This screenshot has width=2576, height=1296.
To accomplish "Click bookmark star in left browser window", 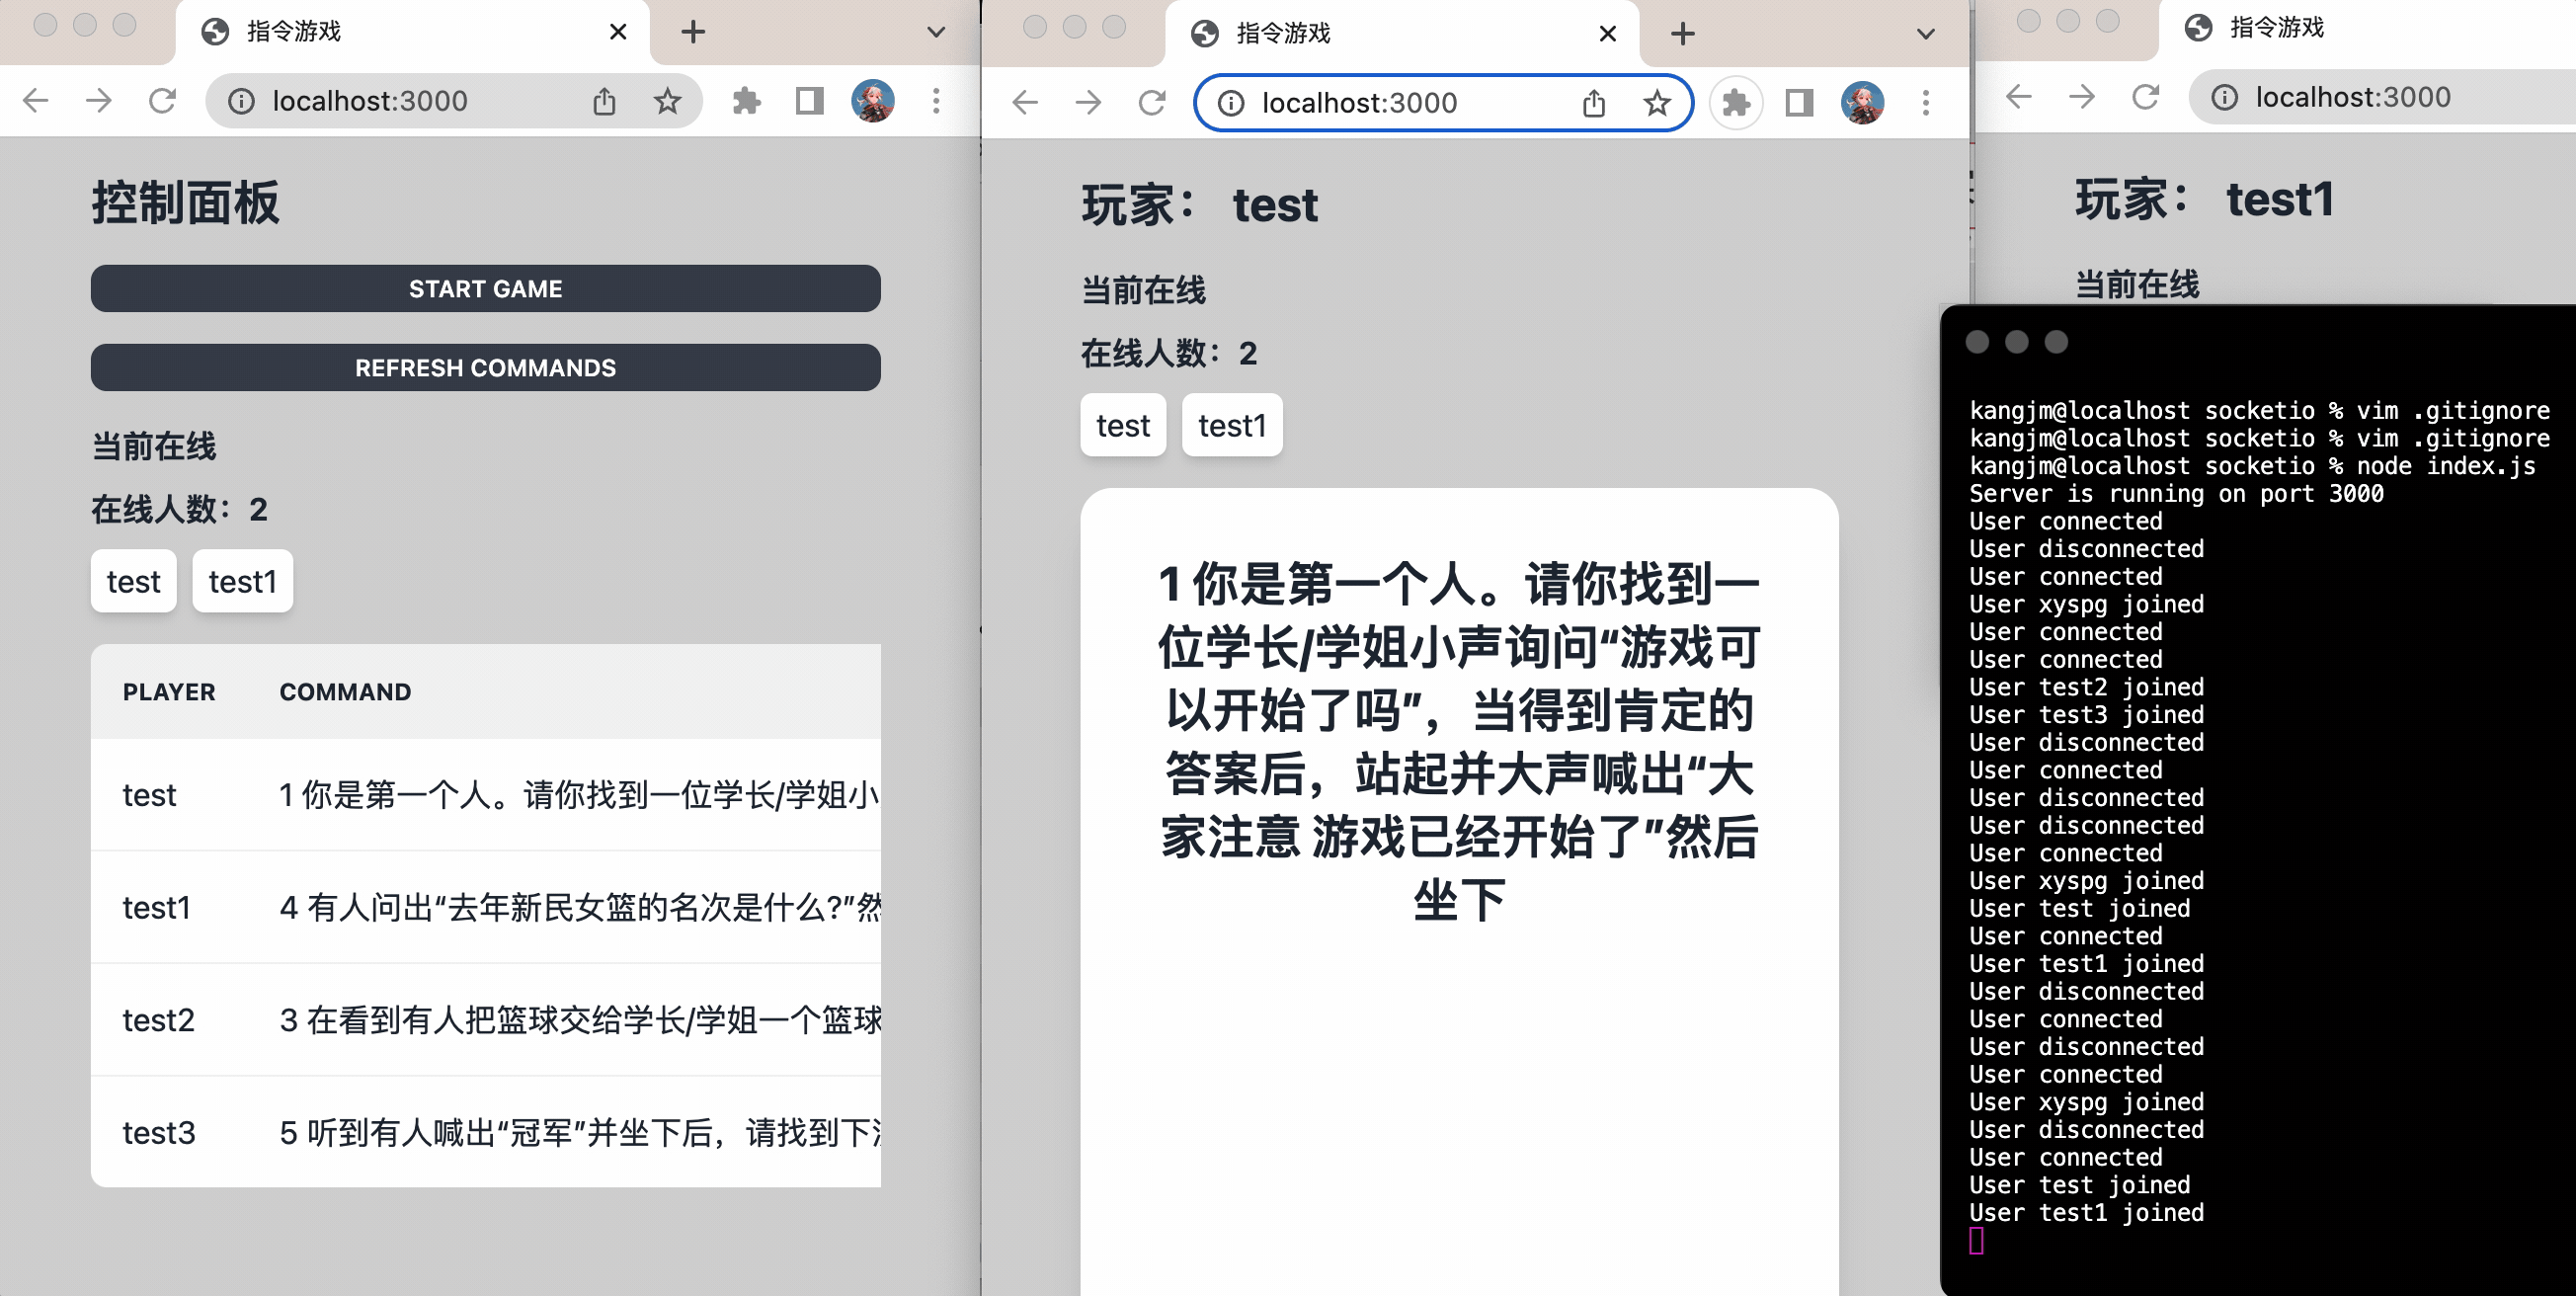I will point(667,101).
